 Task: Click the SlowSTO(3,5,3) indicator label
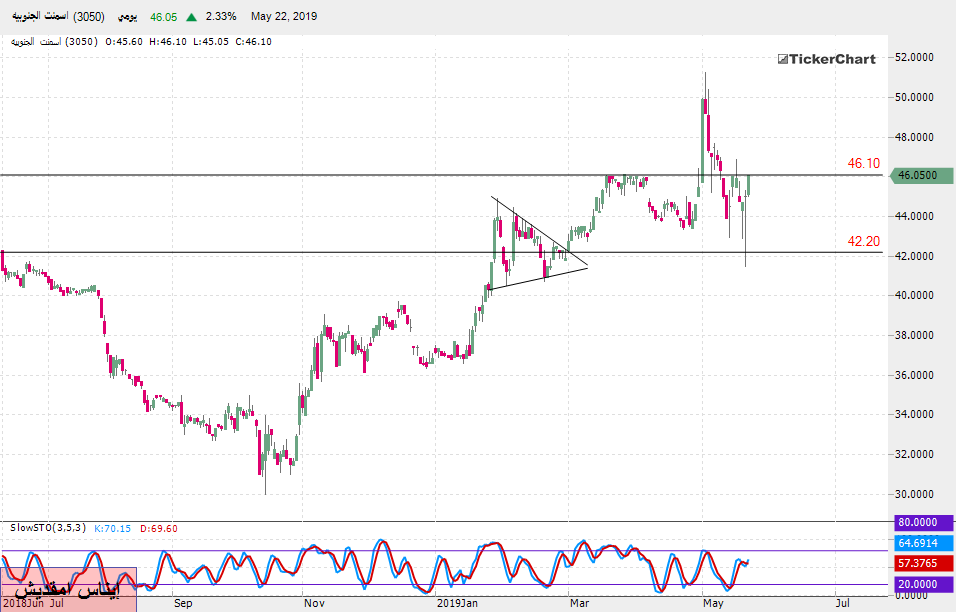click(48, 527)
